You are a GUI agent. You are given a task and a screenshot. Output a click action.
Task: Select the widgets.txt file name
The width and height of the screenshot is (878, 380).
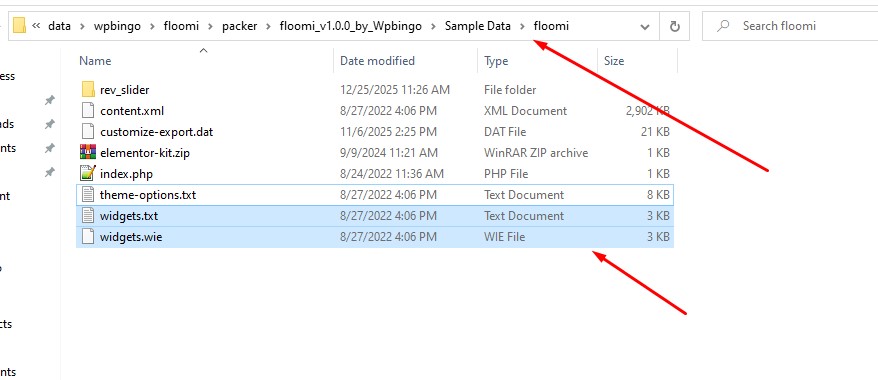[129, 216]
